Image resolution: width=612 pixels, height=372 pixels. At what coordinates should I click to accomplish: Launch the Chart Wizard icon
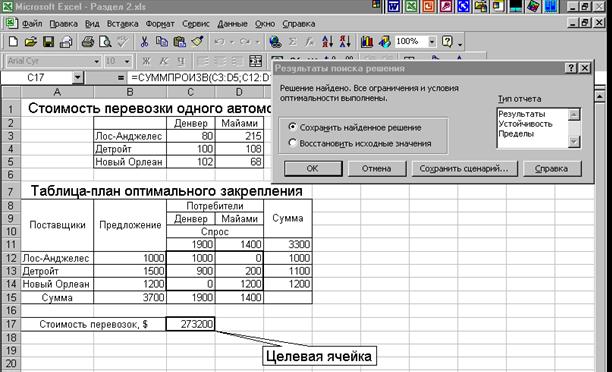tap(366, 42)
